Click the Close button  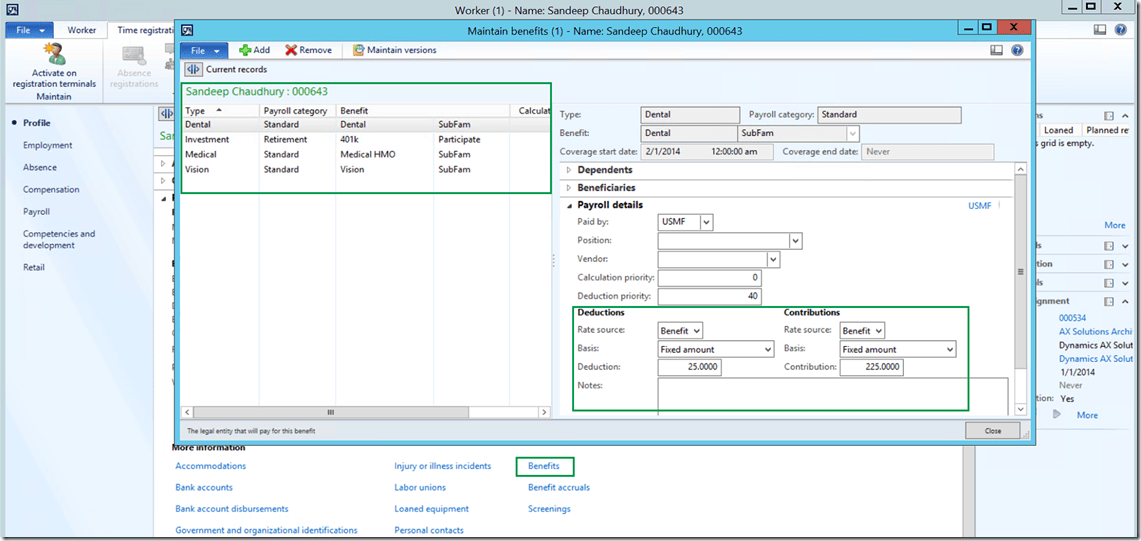point(992,431)
